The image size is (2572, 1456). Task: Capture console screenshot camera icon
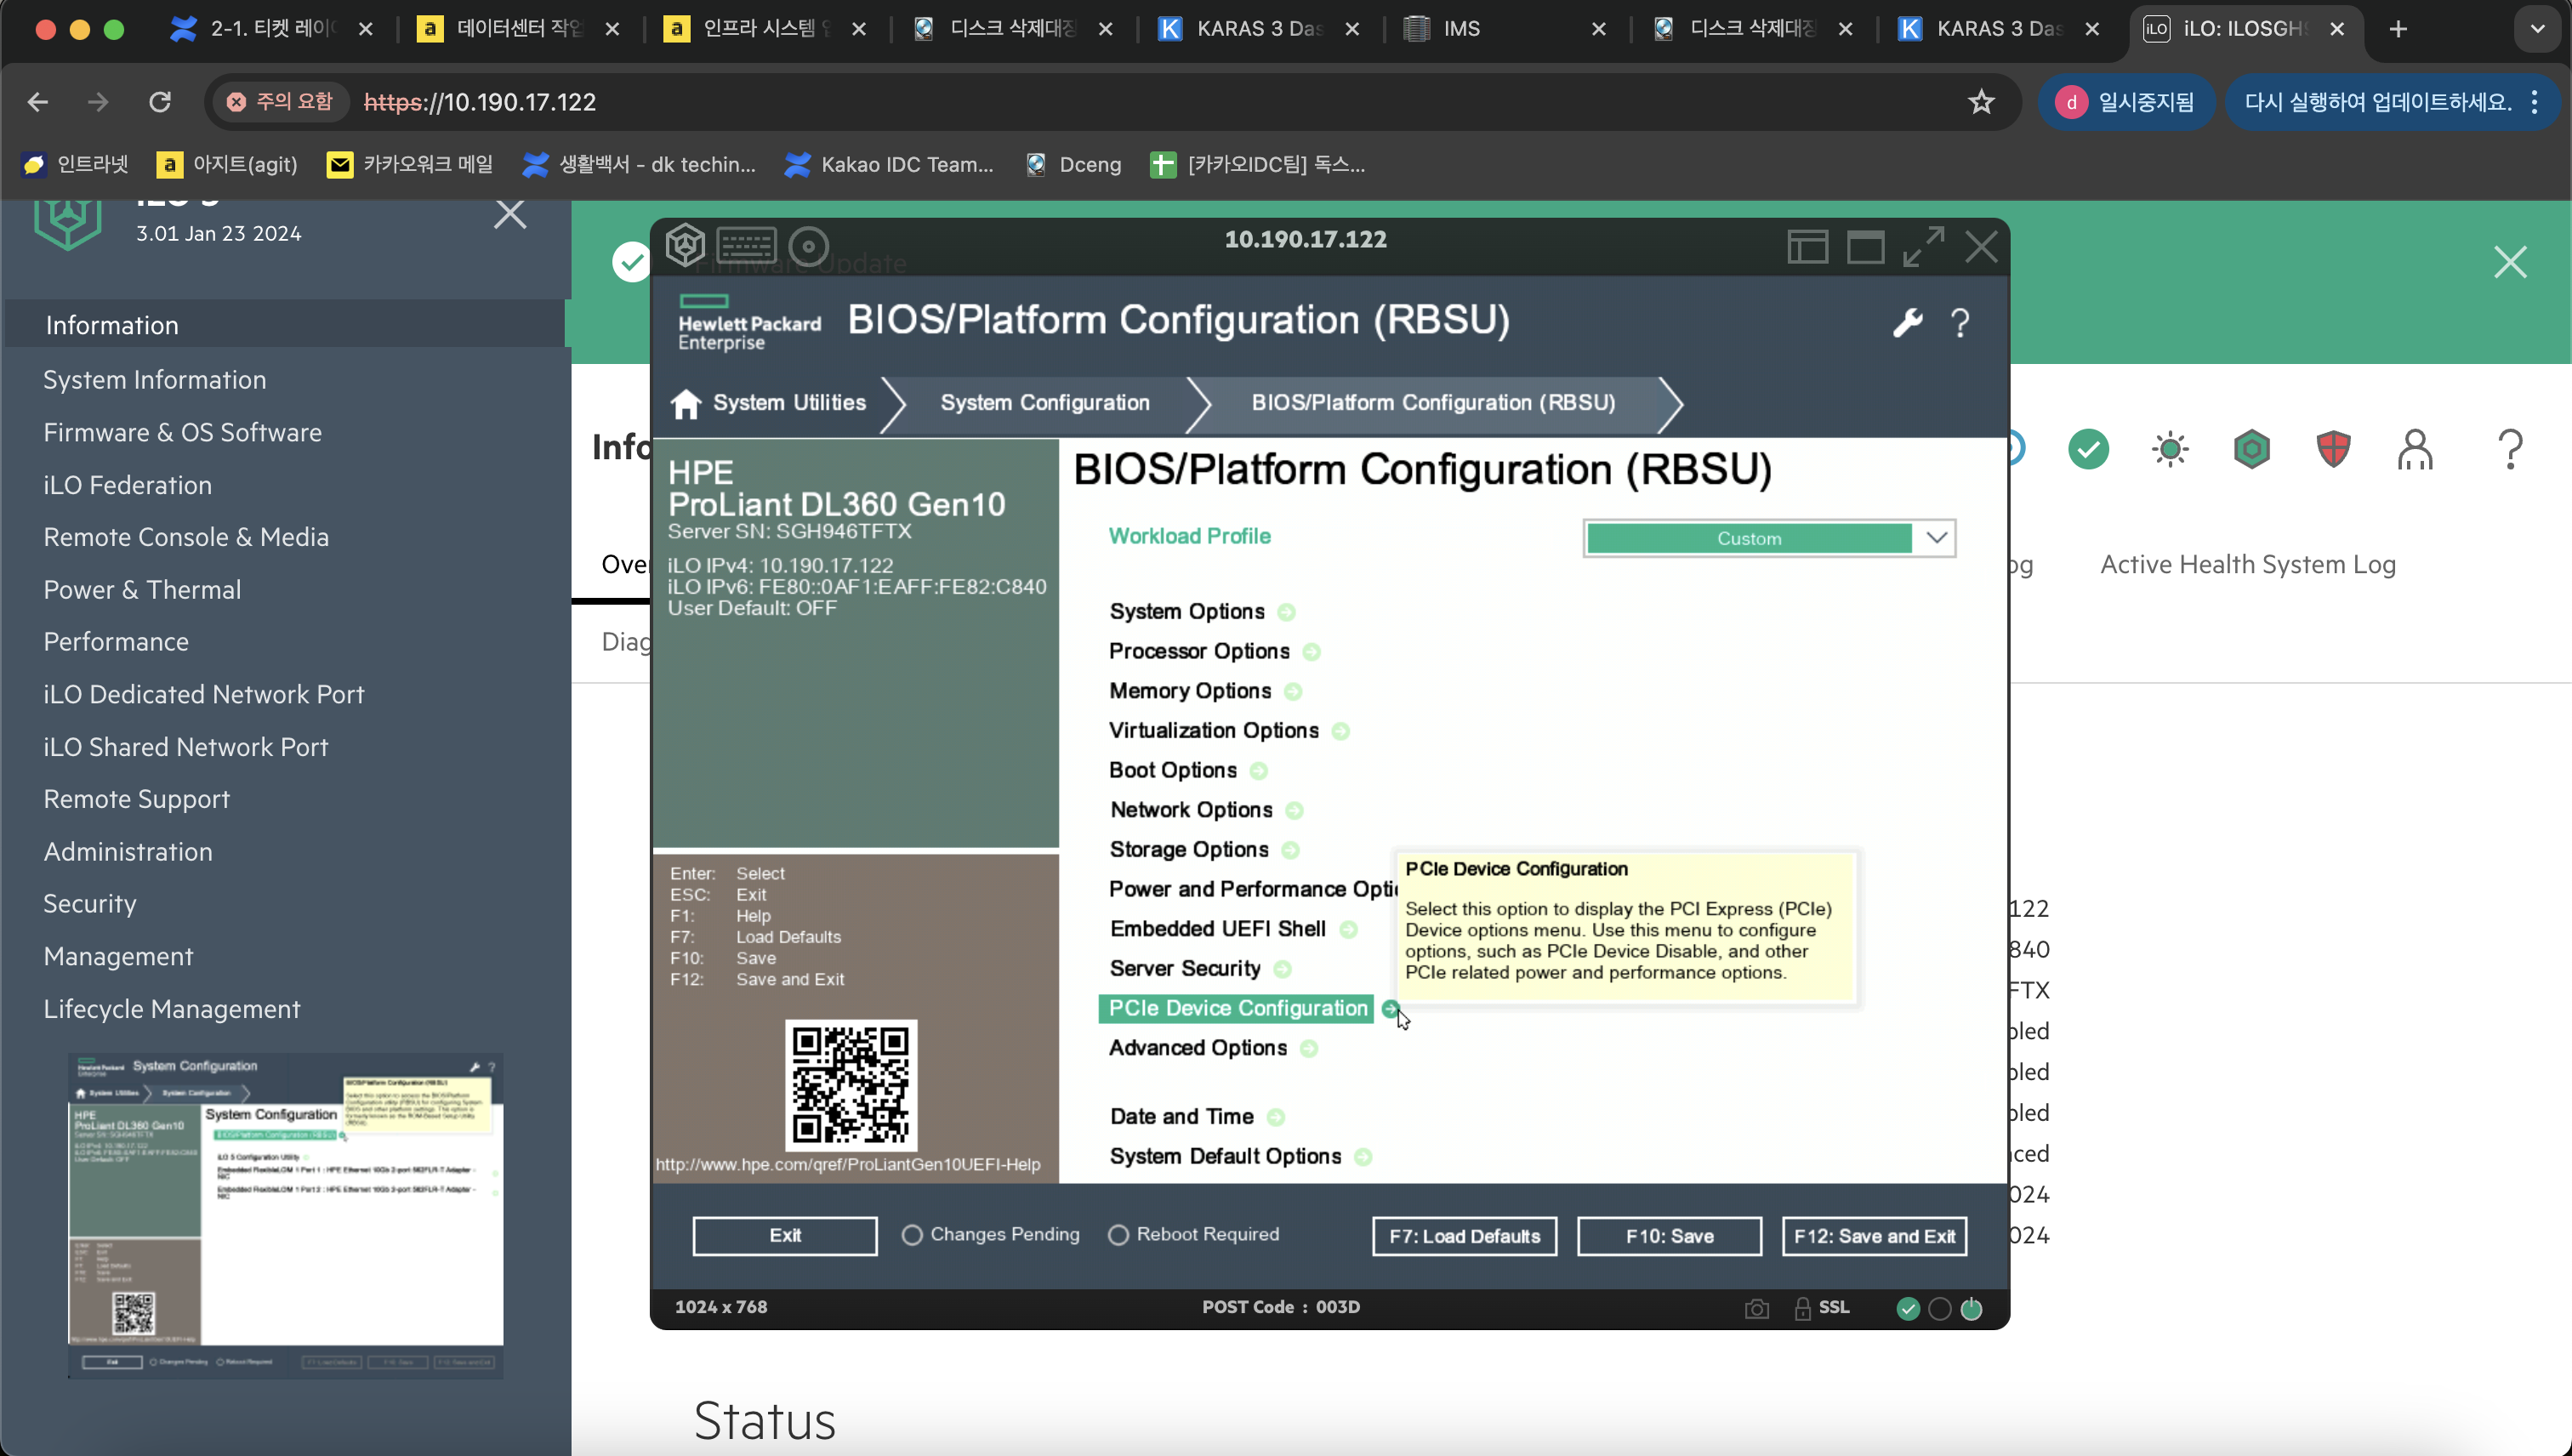pyautogui.click(x=1757, y=1309)
